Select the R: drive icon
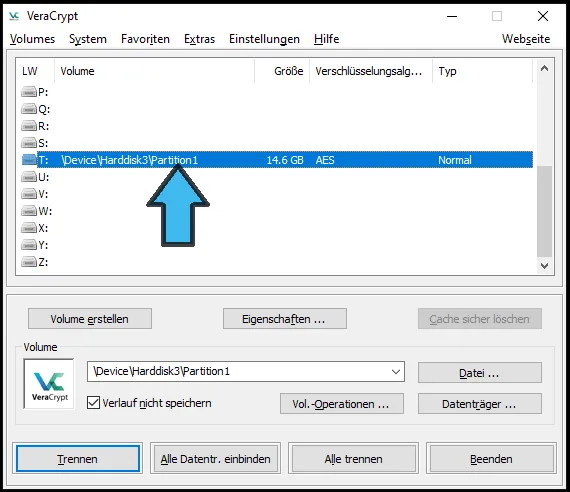 [29, 126]
